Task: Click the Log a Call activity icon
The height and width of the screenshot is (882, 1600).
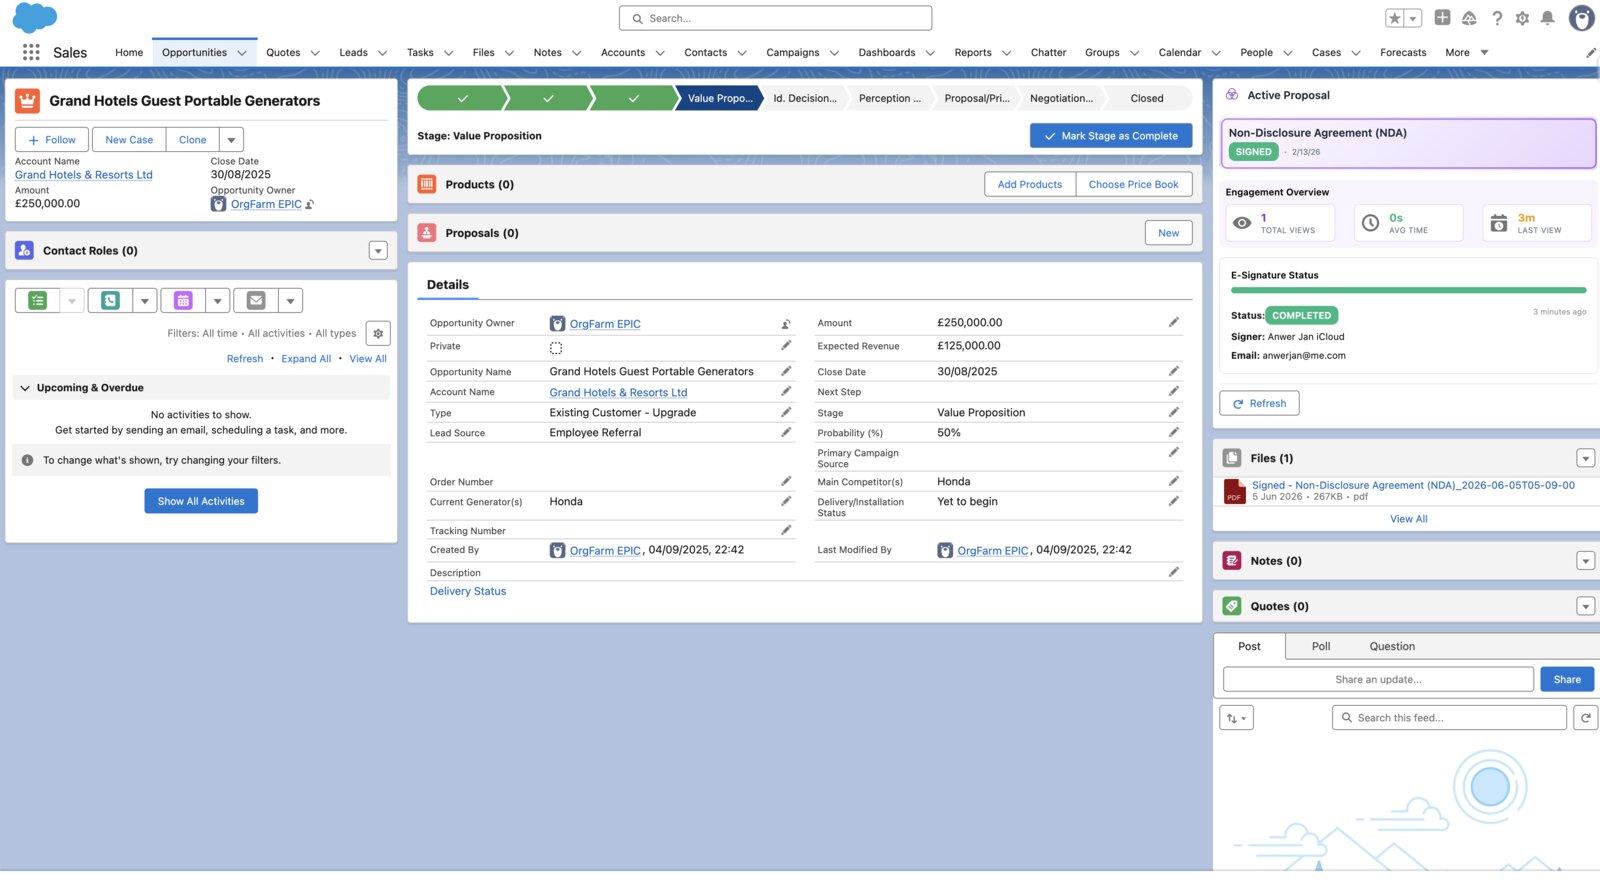Action: click(110, 300)
